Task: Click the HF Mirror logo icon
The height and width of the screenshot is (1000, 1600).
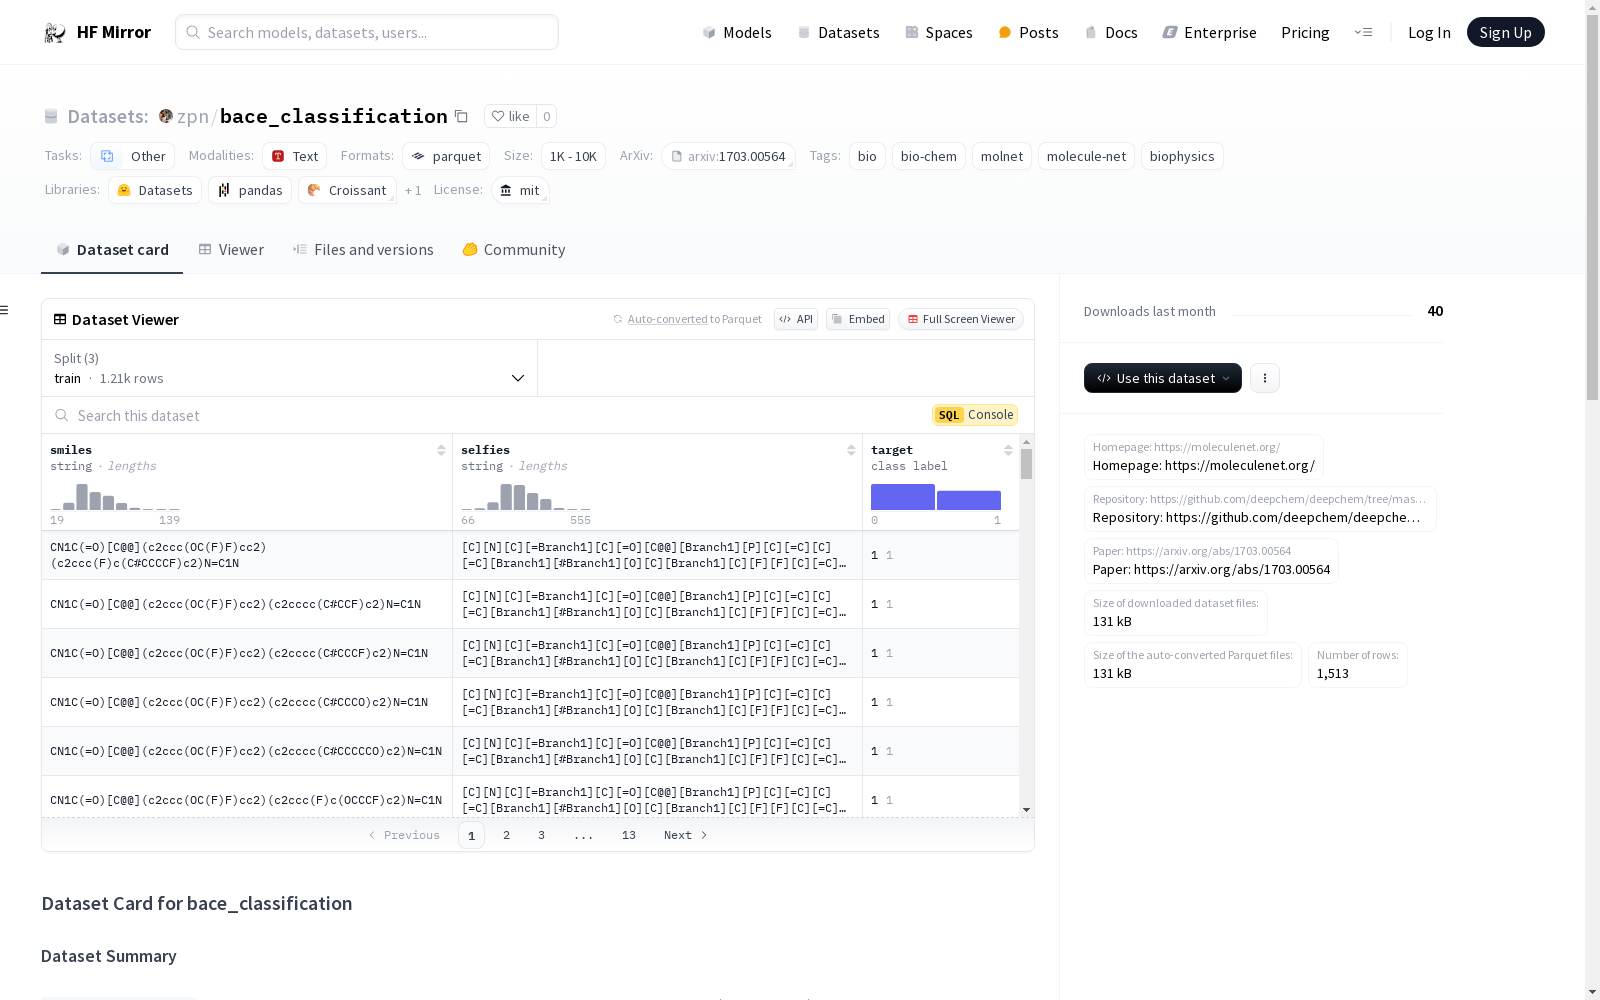Action: (55, 33)
